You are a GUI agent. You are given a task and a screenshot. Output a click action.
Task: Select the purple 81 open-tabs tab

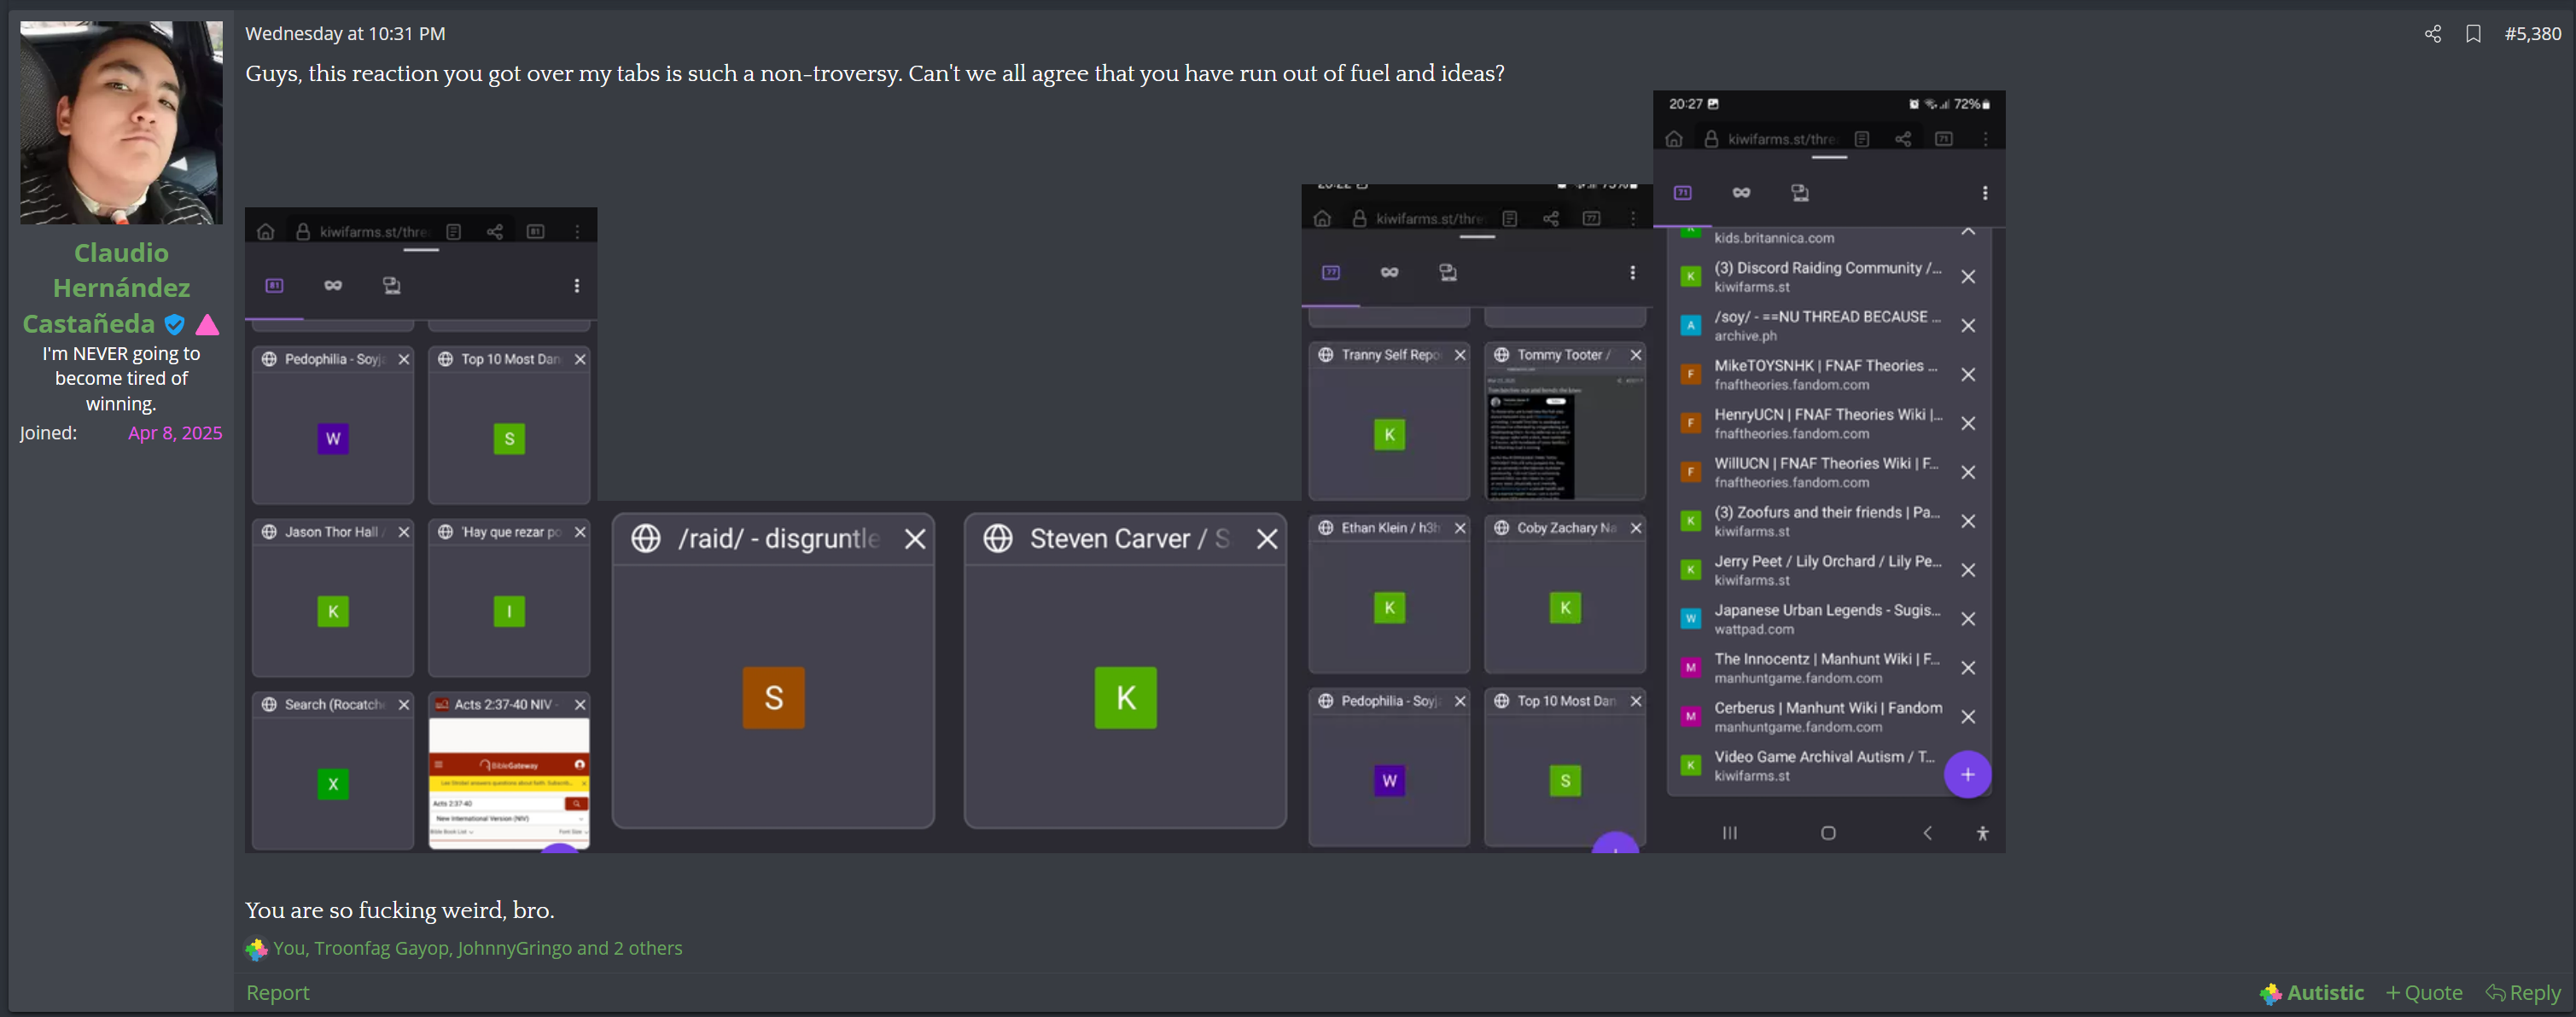point(274,286)
